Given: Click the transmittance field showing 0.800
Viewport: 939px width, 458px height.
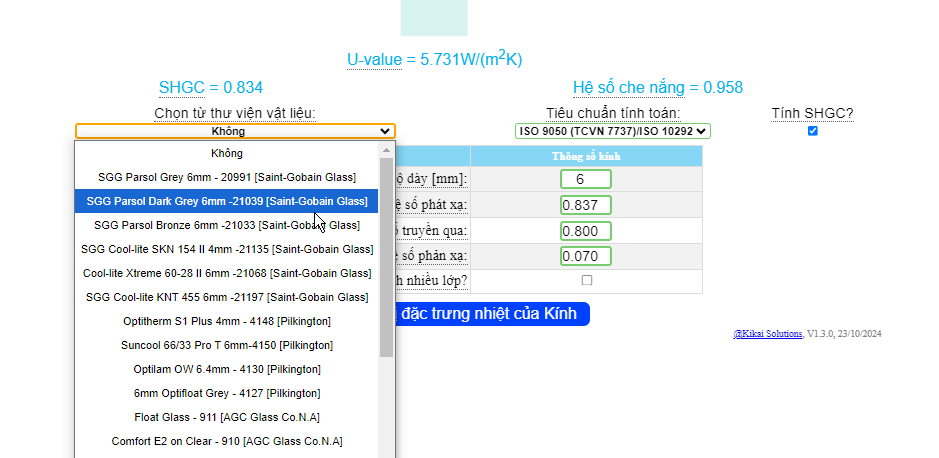Looking at the screenshot, I should coord(586,230).
